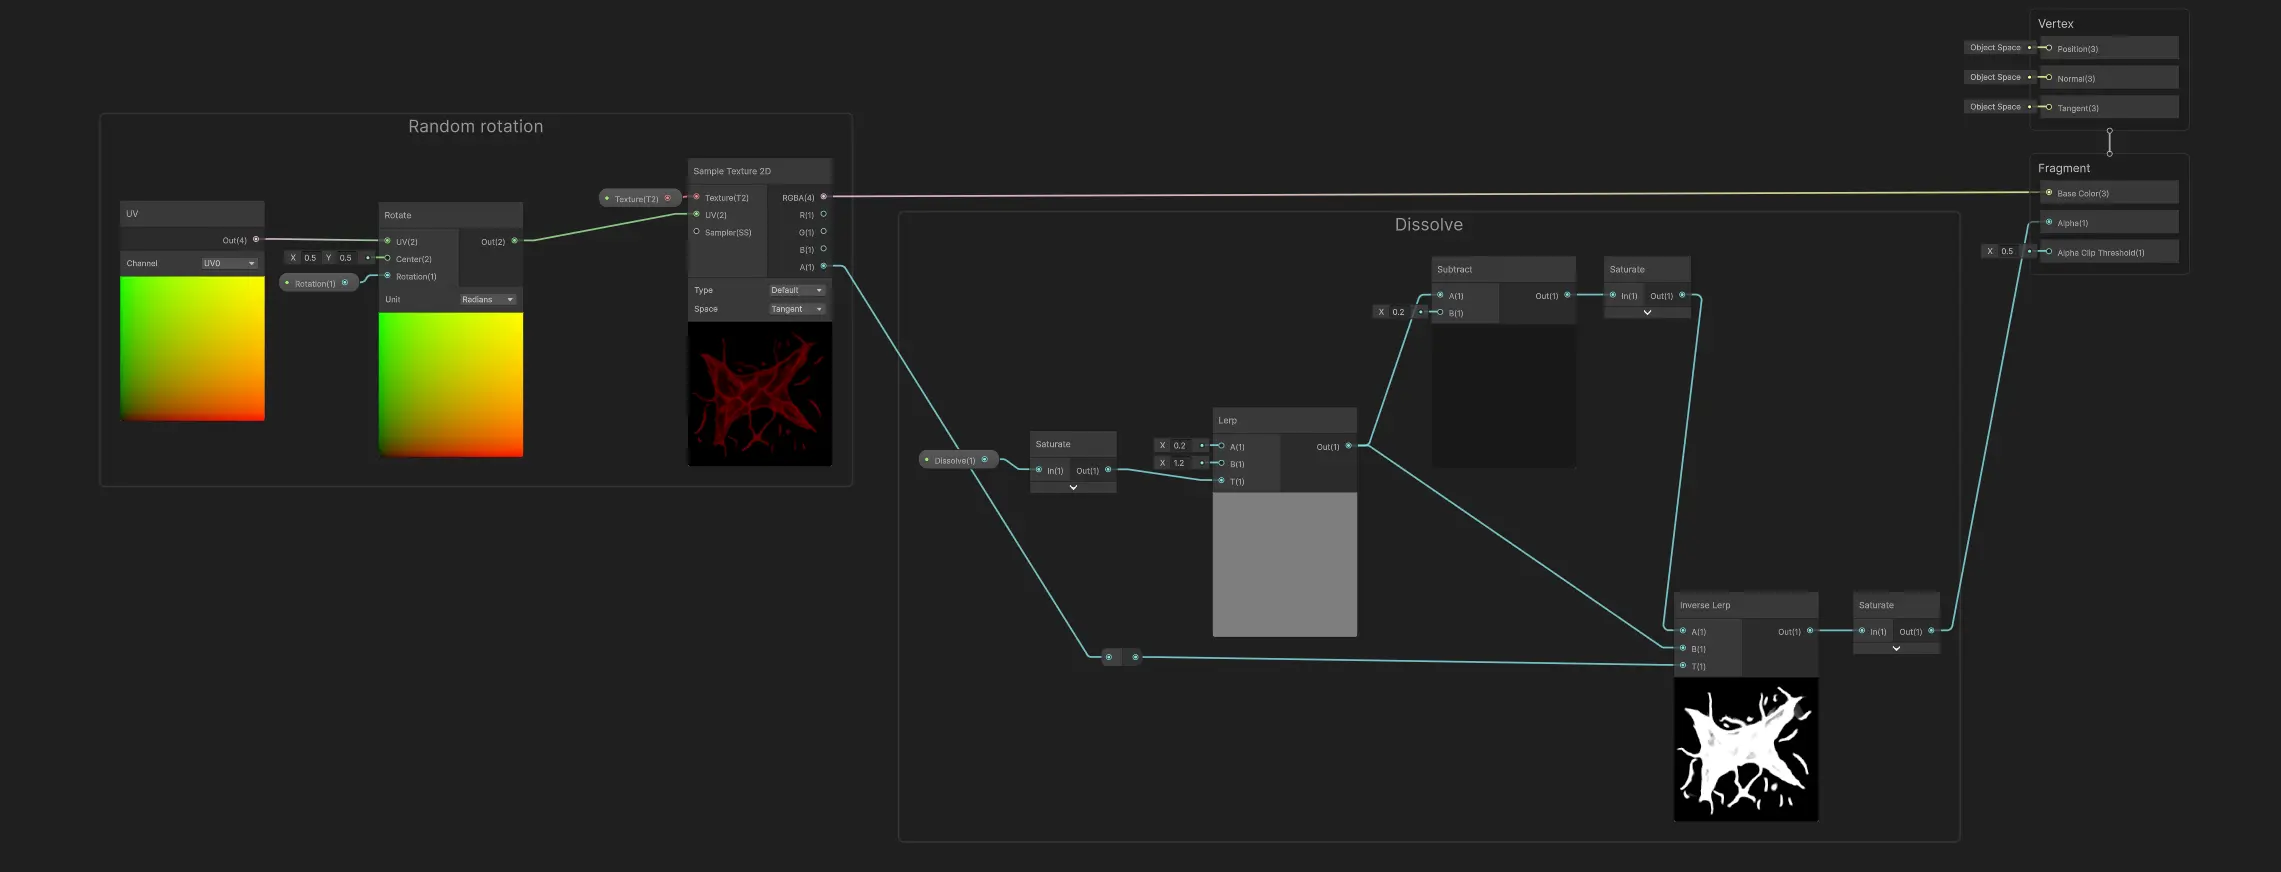Click the Lerp node's Out(1) output port
The height and width of the screenshot is (872, 2281).
click(1349, 446)
